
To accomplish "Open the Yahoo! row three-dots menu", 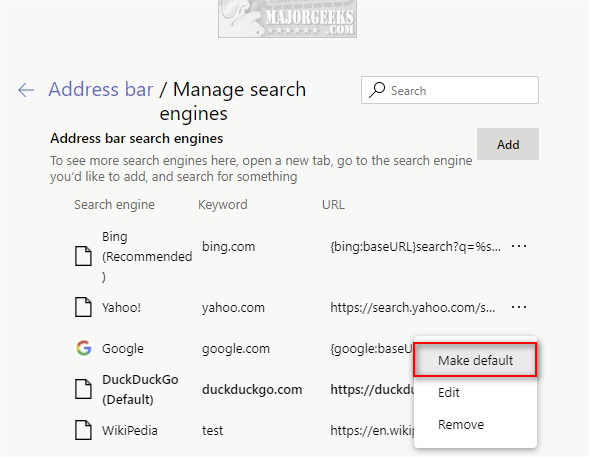I will coord(519,307).
